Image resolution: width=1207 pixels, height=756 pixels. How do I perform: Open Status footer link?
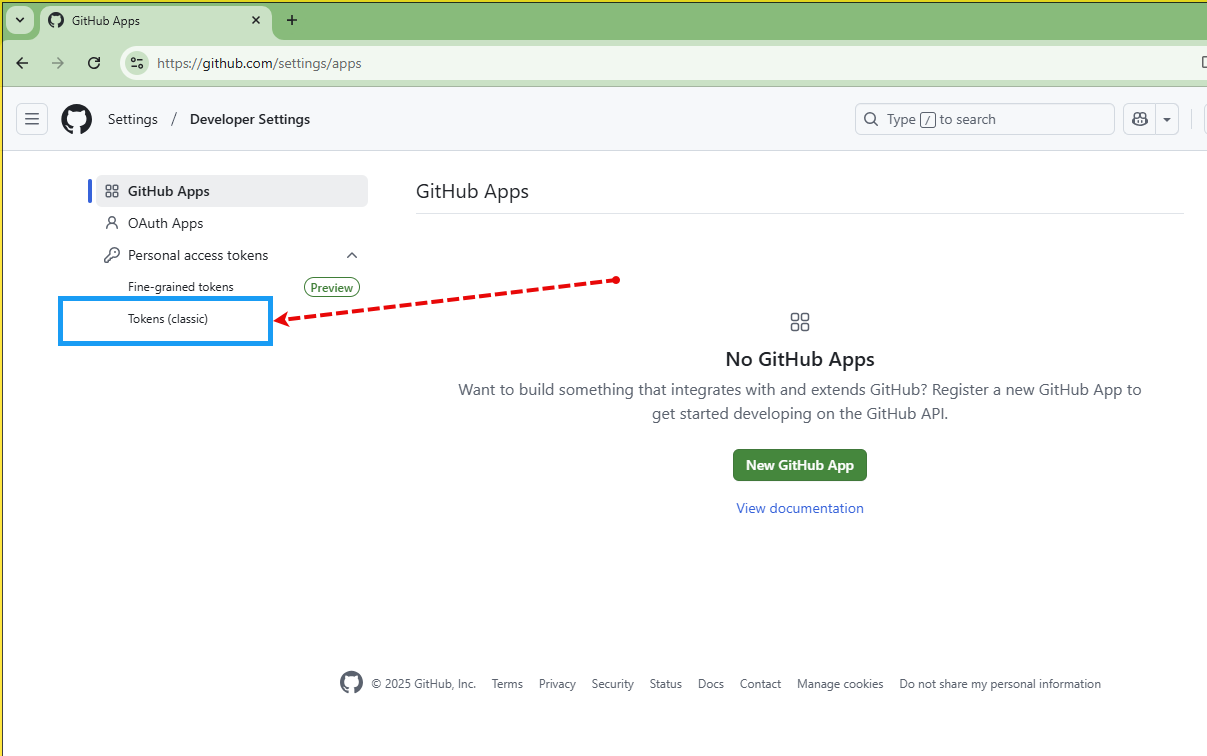665,684
